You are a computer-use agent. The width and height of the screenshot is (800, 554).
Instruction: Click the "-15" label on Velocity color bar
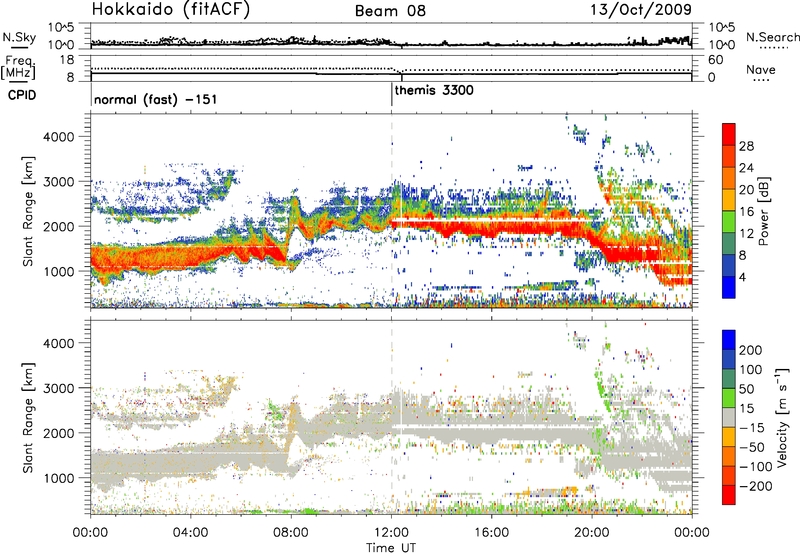coord(752,428)
